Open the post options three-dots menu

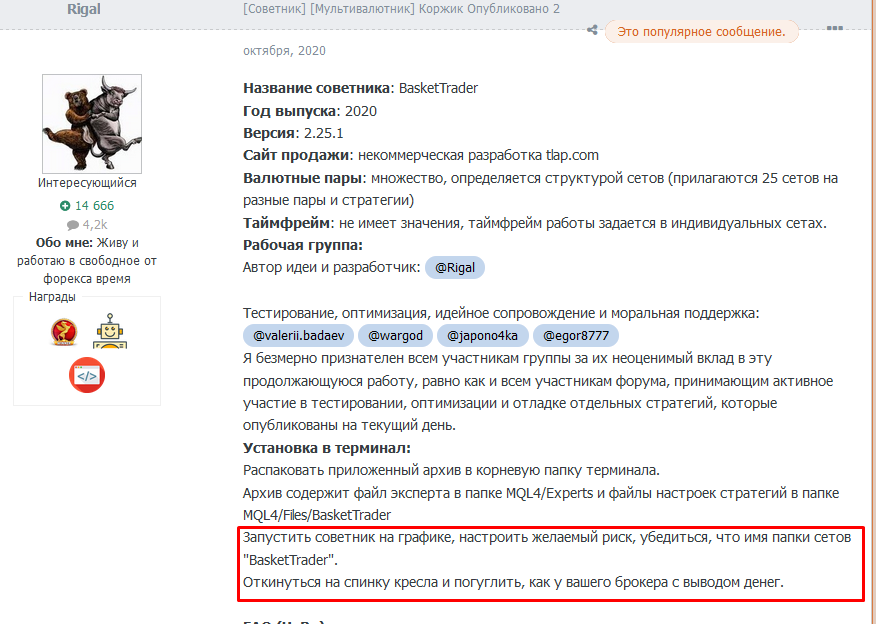pyautogui.click(x=835, y=28)
